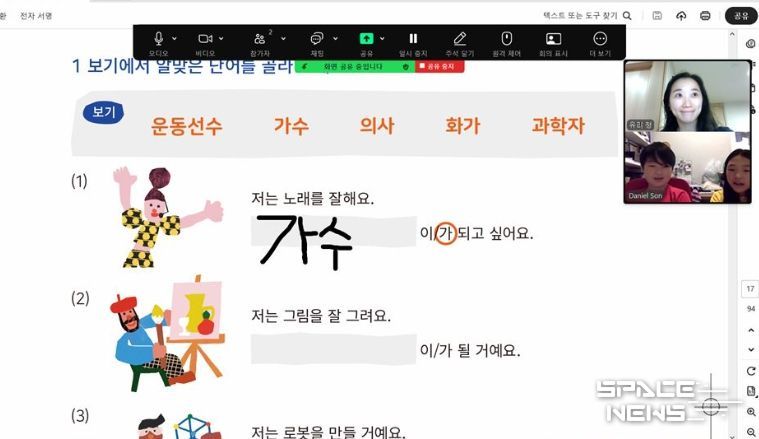The width and height of the screenshot is (759, 439).
Task: Open the participants panel icon
Action: [x=259, y=38]
